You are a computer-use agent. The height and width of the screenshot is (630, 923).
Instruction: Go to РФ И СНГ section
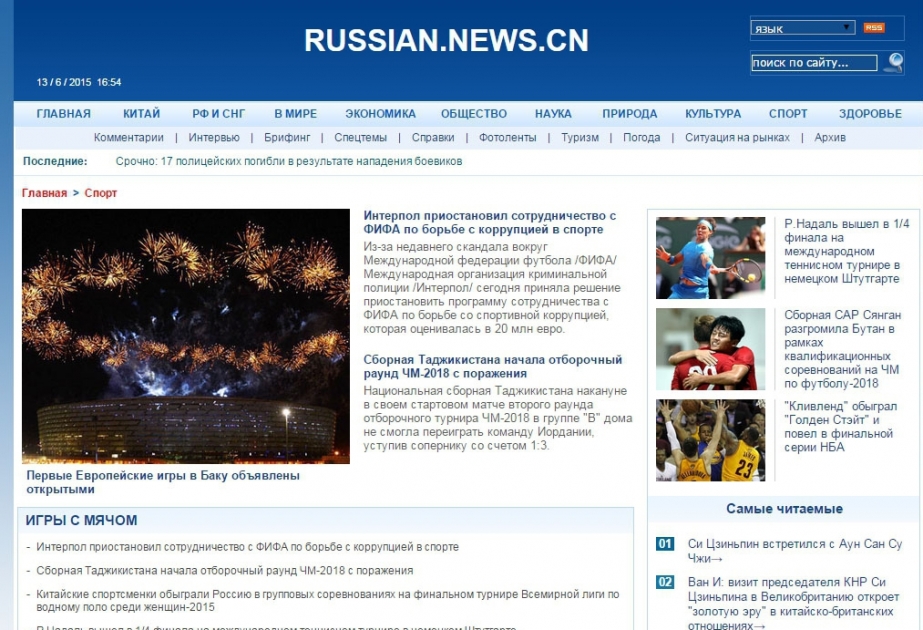218,114
